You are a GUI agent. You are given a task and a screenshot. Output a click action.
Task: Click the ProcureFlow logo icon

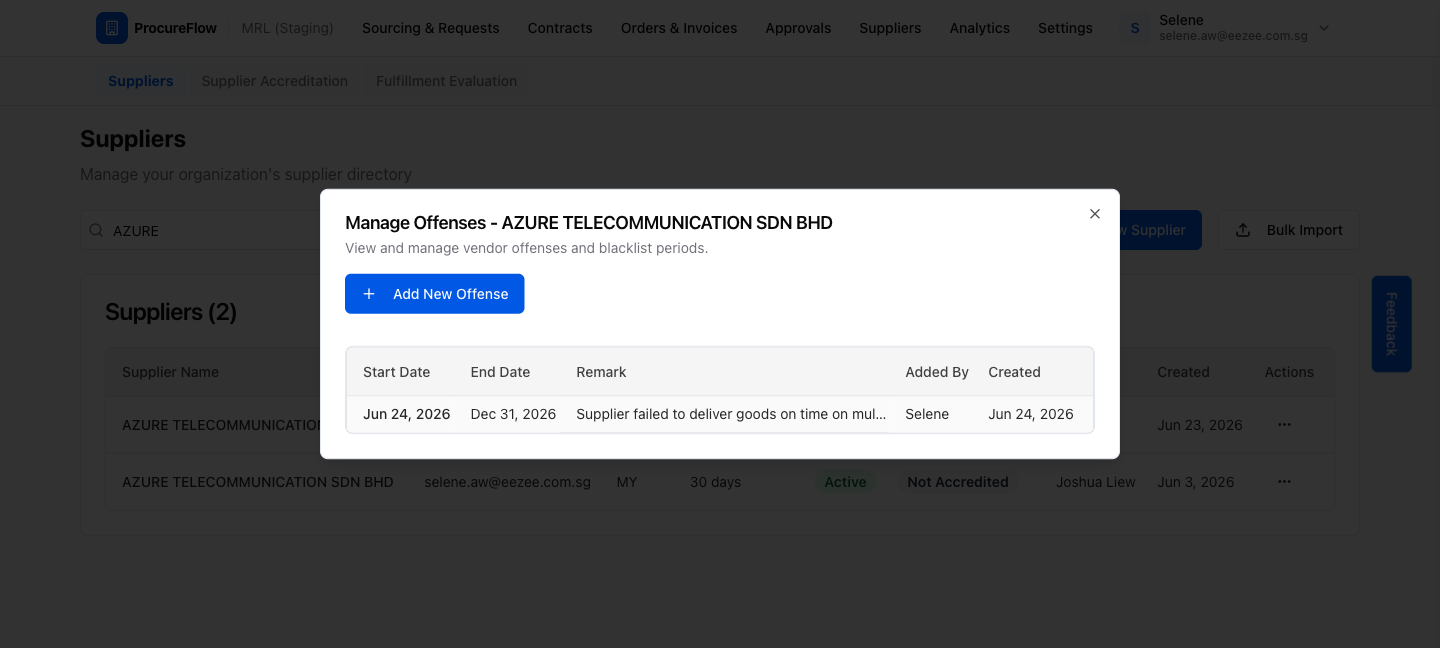(112, 28)
